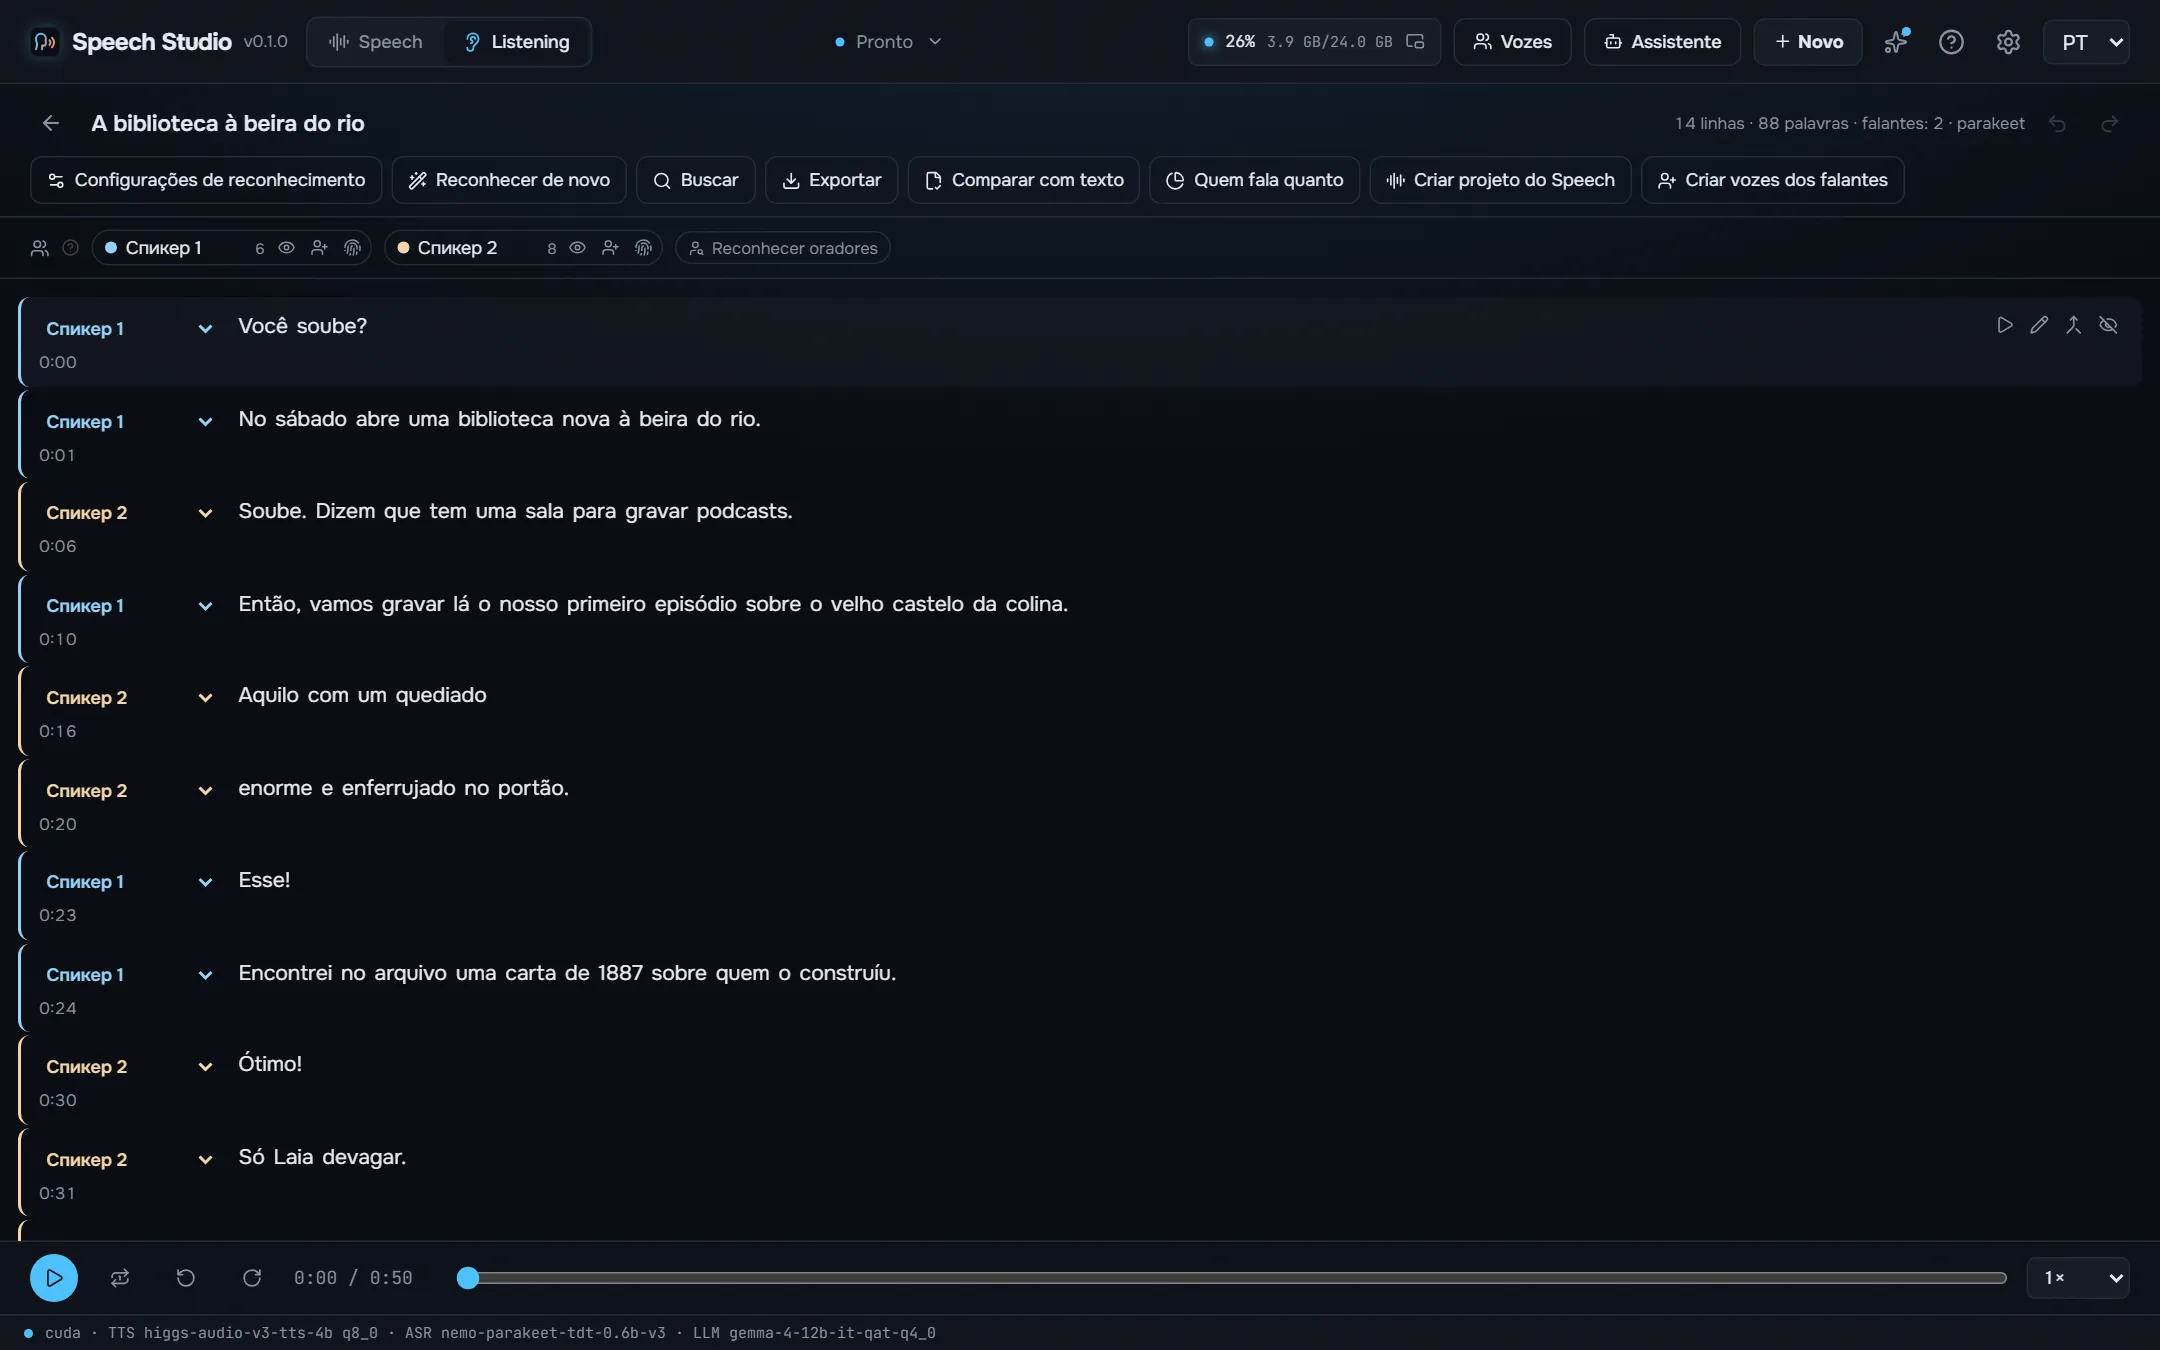Toggle visibility eye for Спикер 2
The height and width of the screenshot is (1350, 2160).
[x=577, y=248]
